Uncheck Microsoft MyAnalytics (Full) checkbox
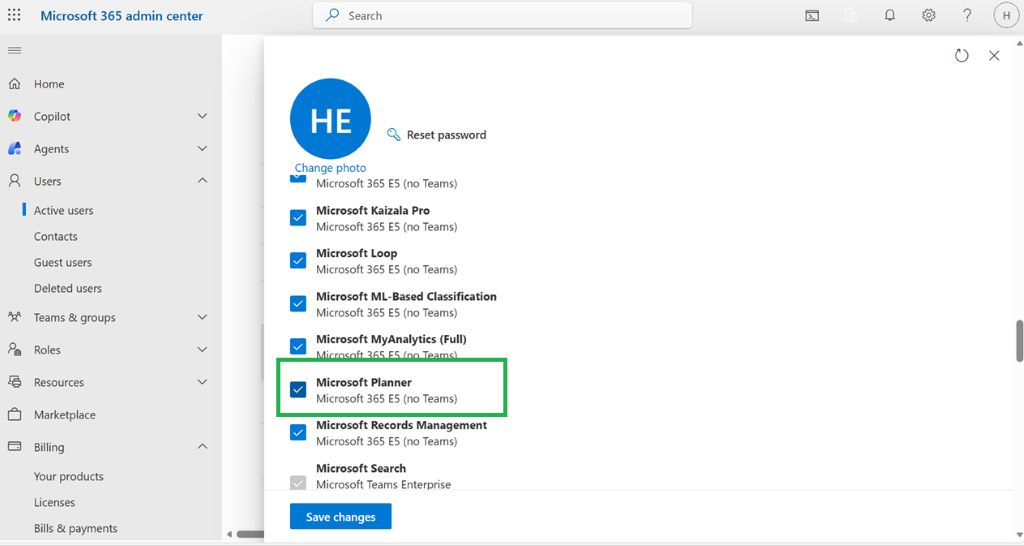The image size is (1024, 546). 298,346
